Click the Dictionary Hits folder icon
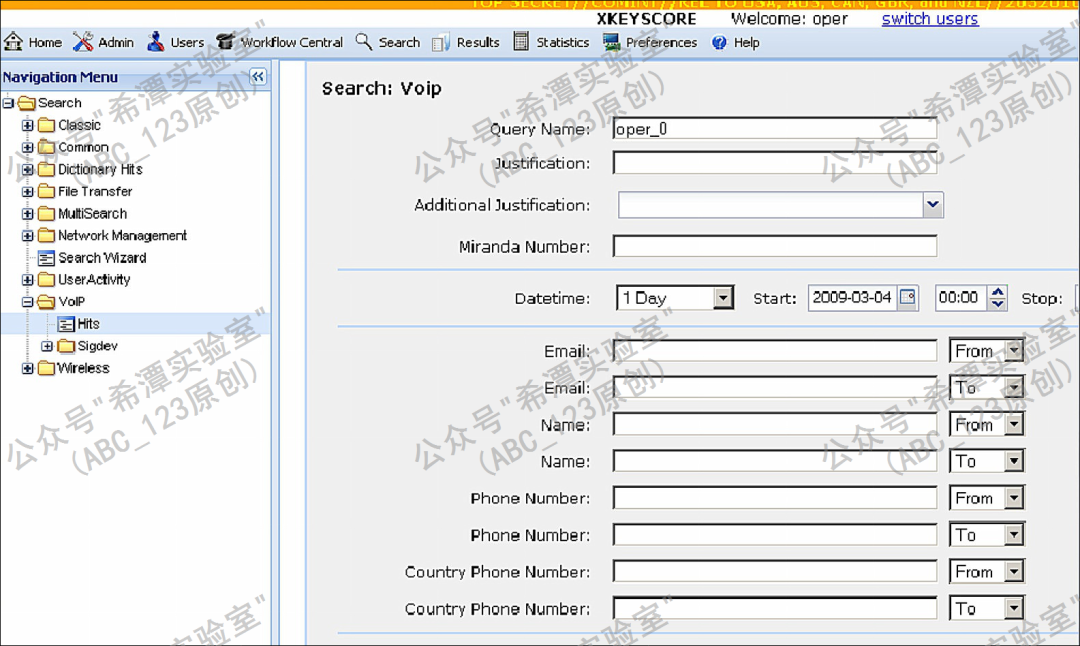The width and height of the screenshot is (1080, 646). click(x=46, y=169)
